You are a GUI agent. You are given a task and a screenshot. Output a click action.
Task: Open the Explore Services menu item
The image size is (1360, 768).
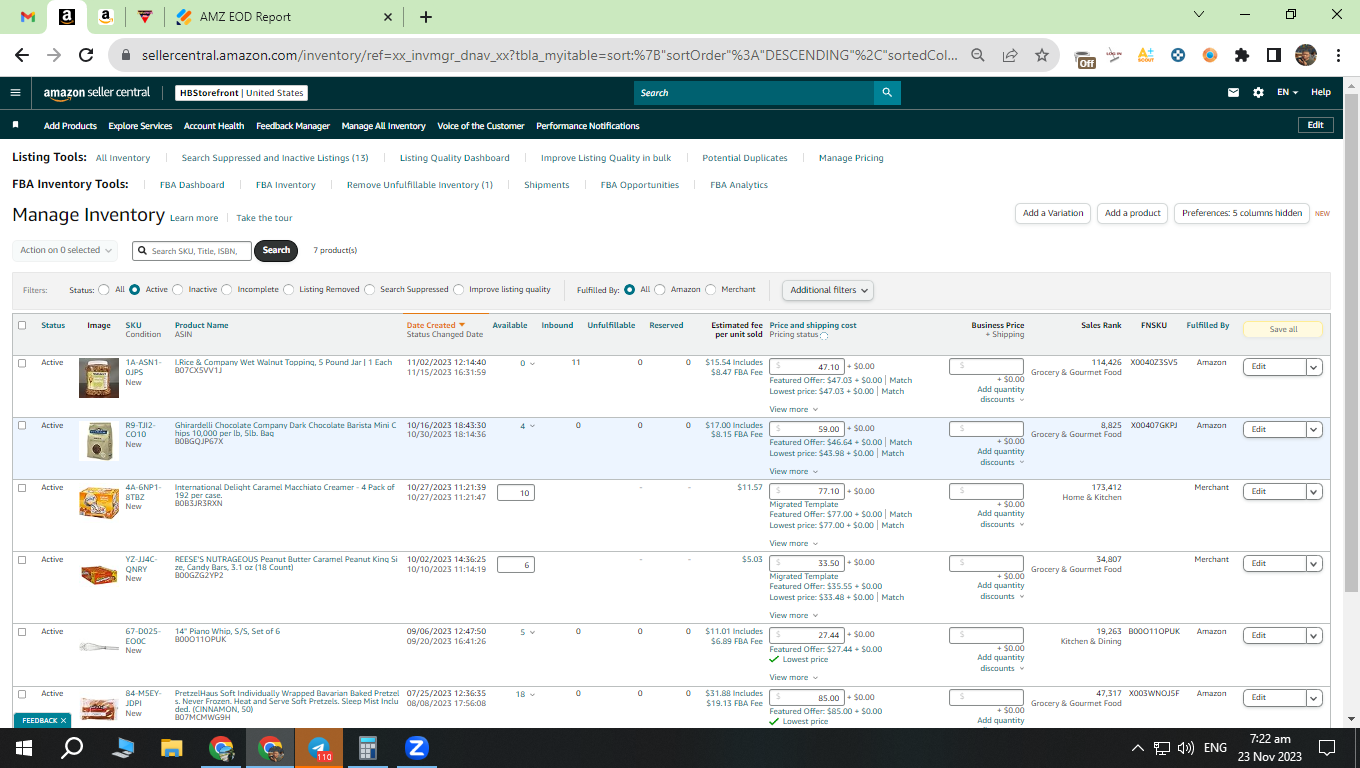pyautogui.click(x=140, y=126)
